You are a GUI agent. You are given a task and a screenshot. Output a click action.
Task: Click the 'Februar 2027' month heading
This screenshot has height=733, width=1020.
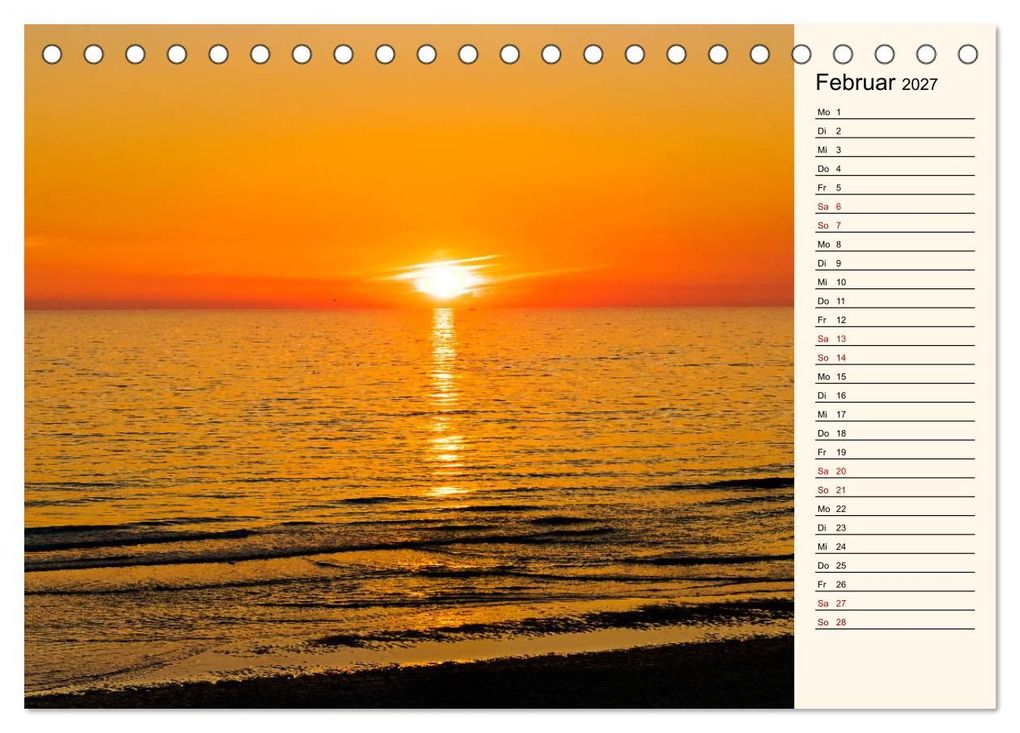tap(876, 83)
